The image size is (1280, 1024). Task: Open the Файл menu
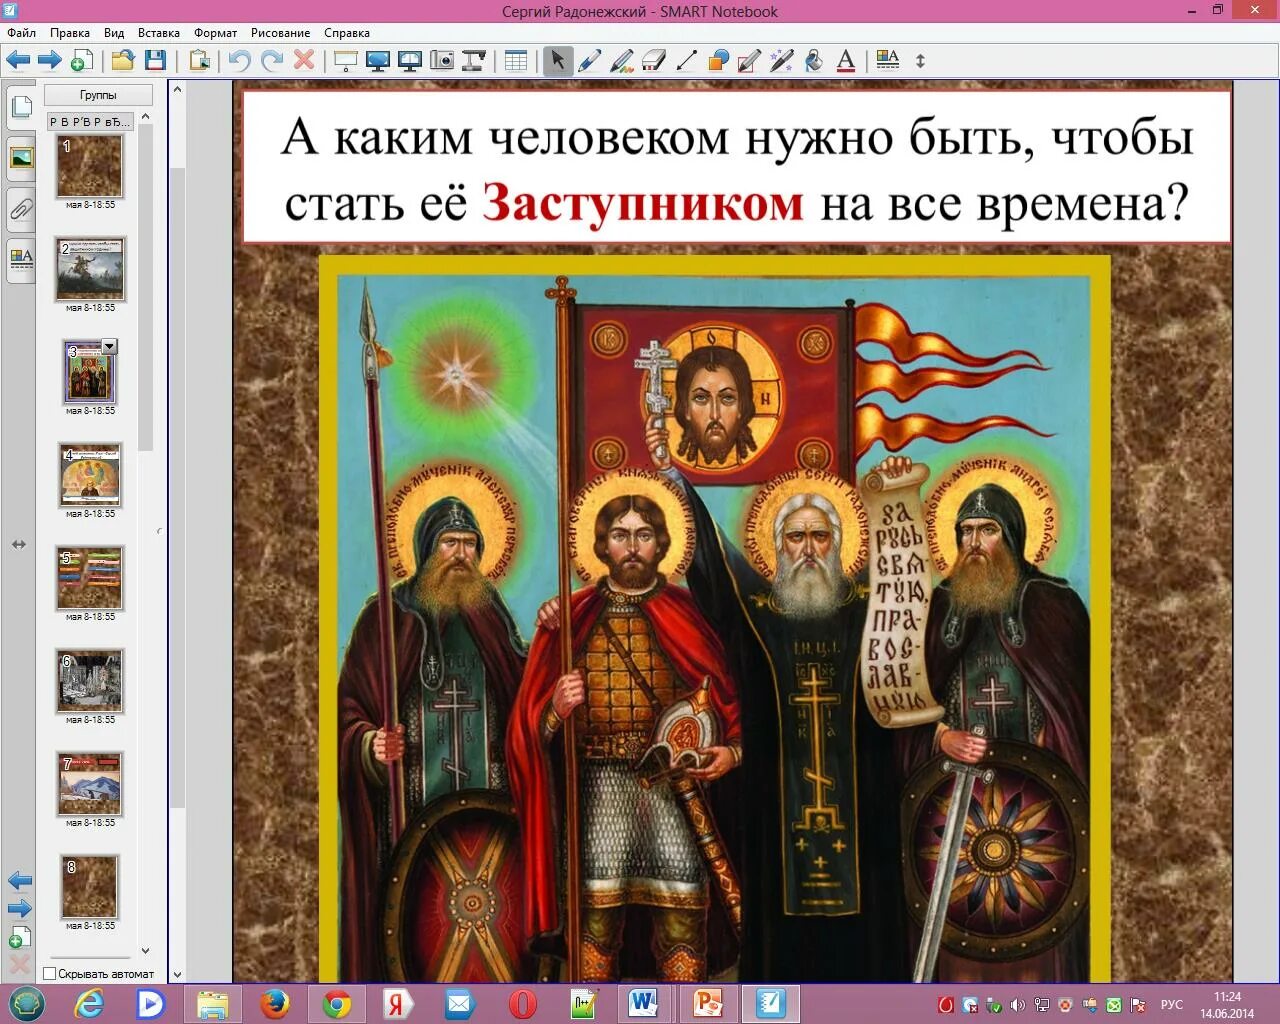pos(21,33)
